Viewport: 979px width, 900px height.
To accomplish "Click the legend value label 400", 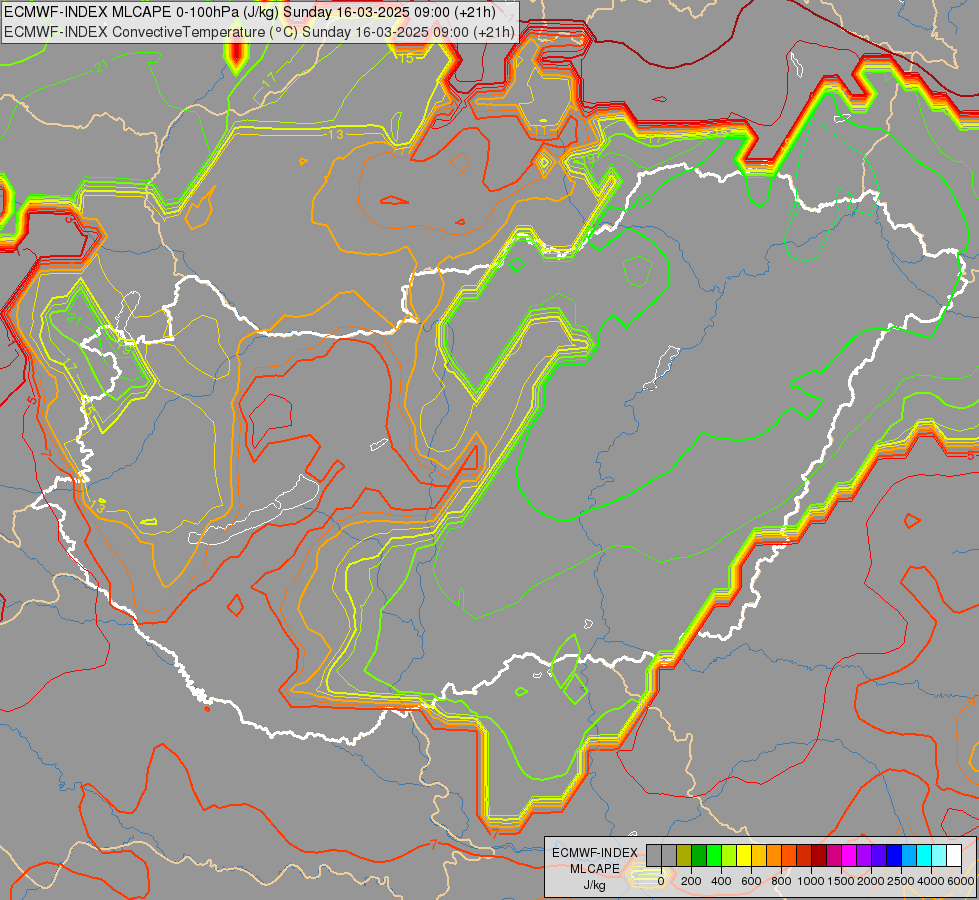I will (721, 881).
